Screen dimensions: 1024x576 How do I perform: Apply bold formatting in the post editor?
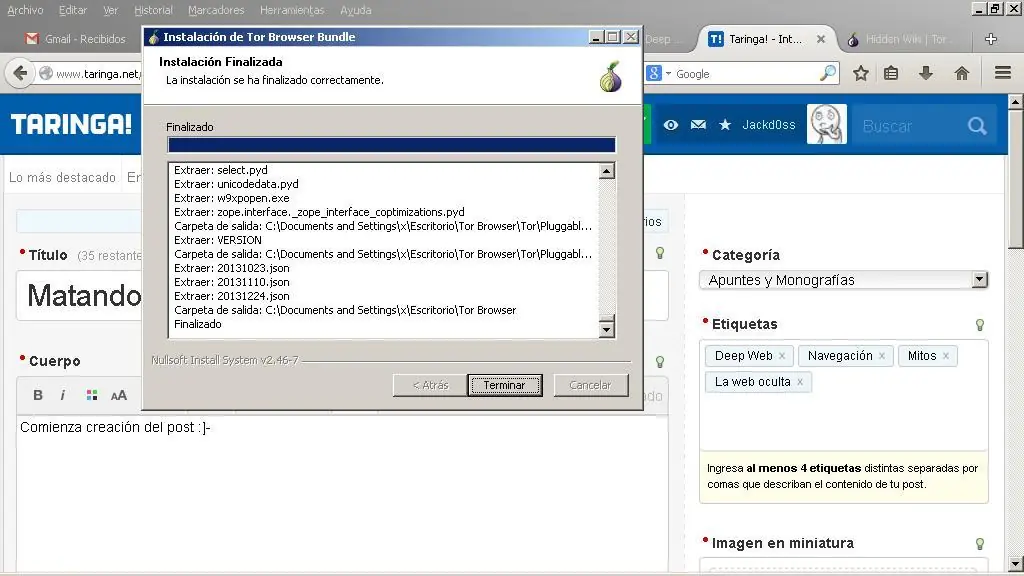click(38, 395)
